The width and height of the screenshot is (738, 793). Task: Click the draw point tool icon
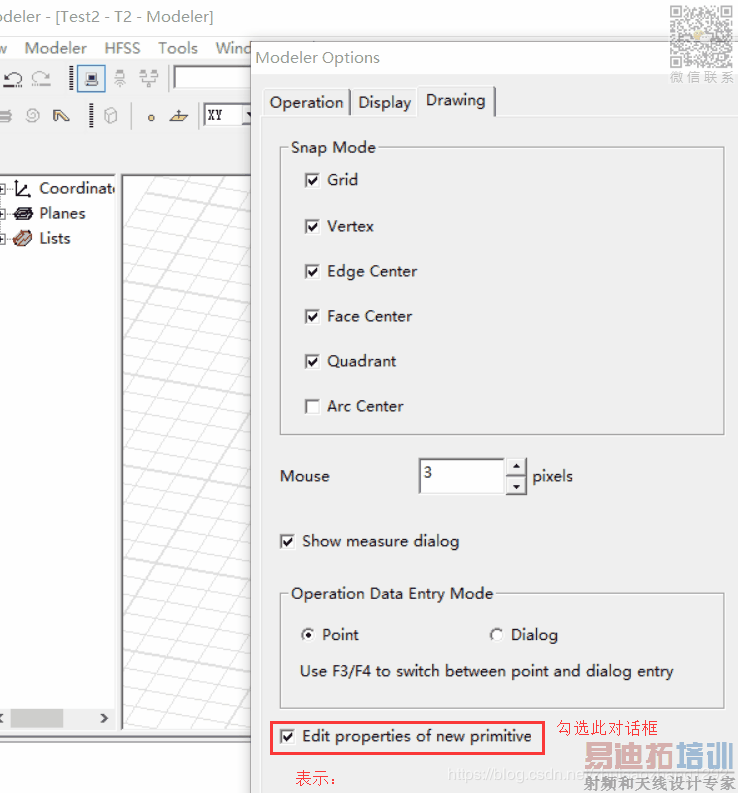point(151,118)
